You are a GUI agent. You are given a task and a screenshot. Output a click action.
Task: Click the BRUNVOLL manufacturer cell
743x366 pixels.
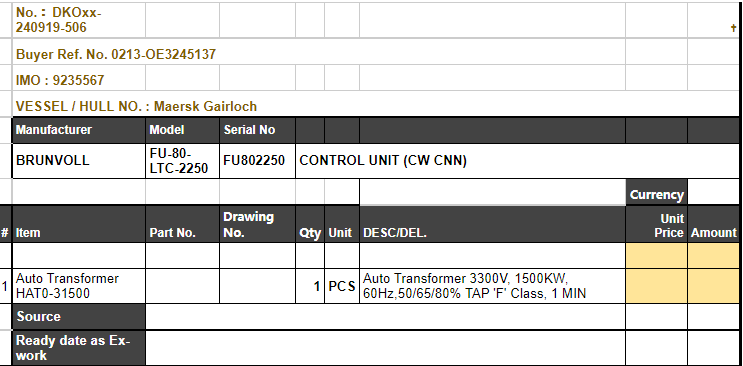[79, 161]
